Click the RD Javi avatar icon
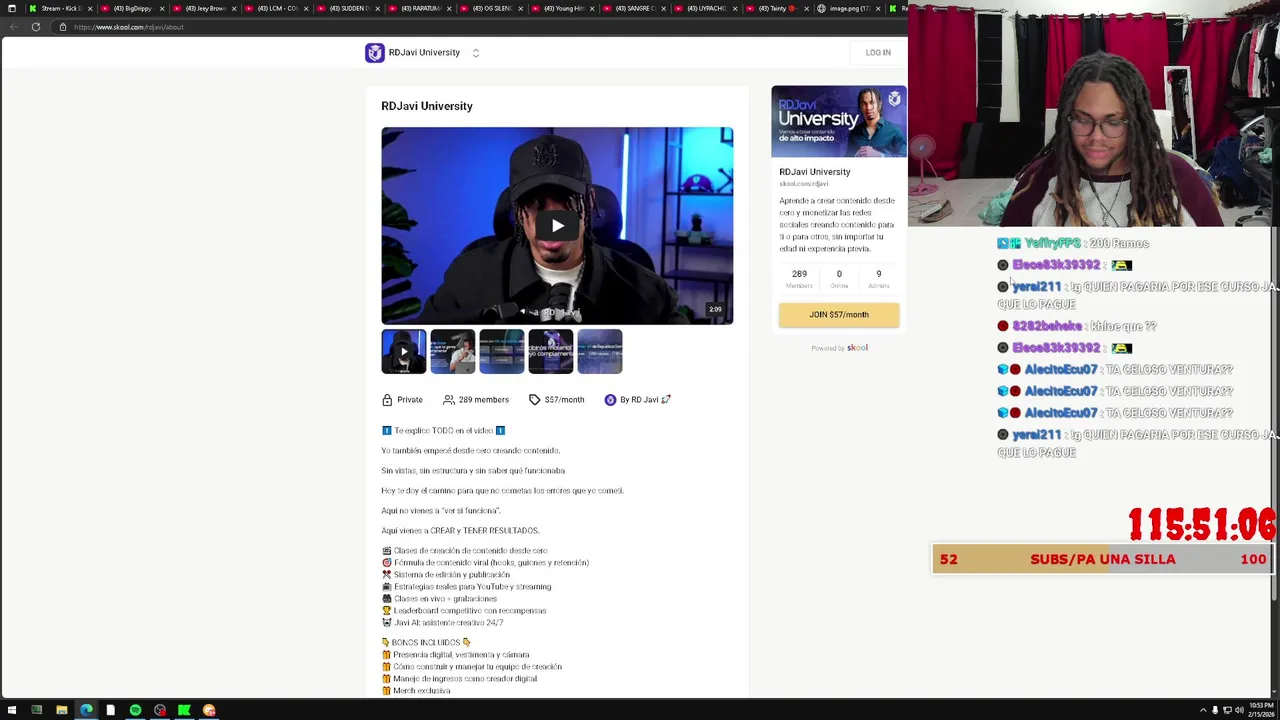This screenshot has width=1280, height=720. pyautogui.click(x=610, y=400)
